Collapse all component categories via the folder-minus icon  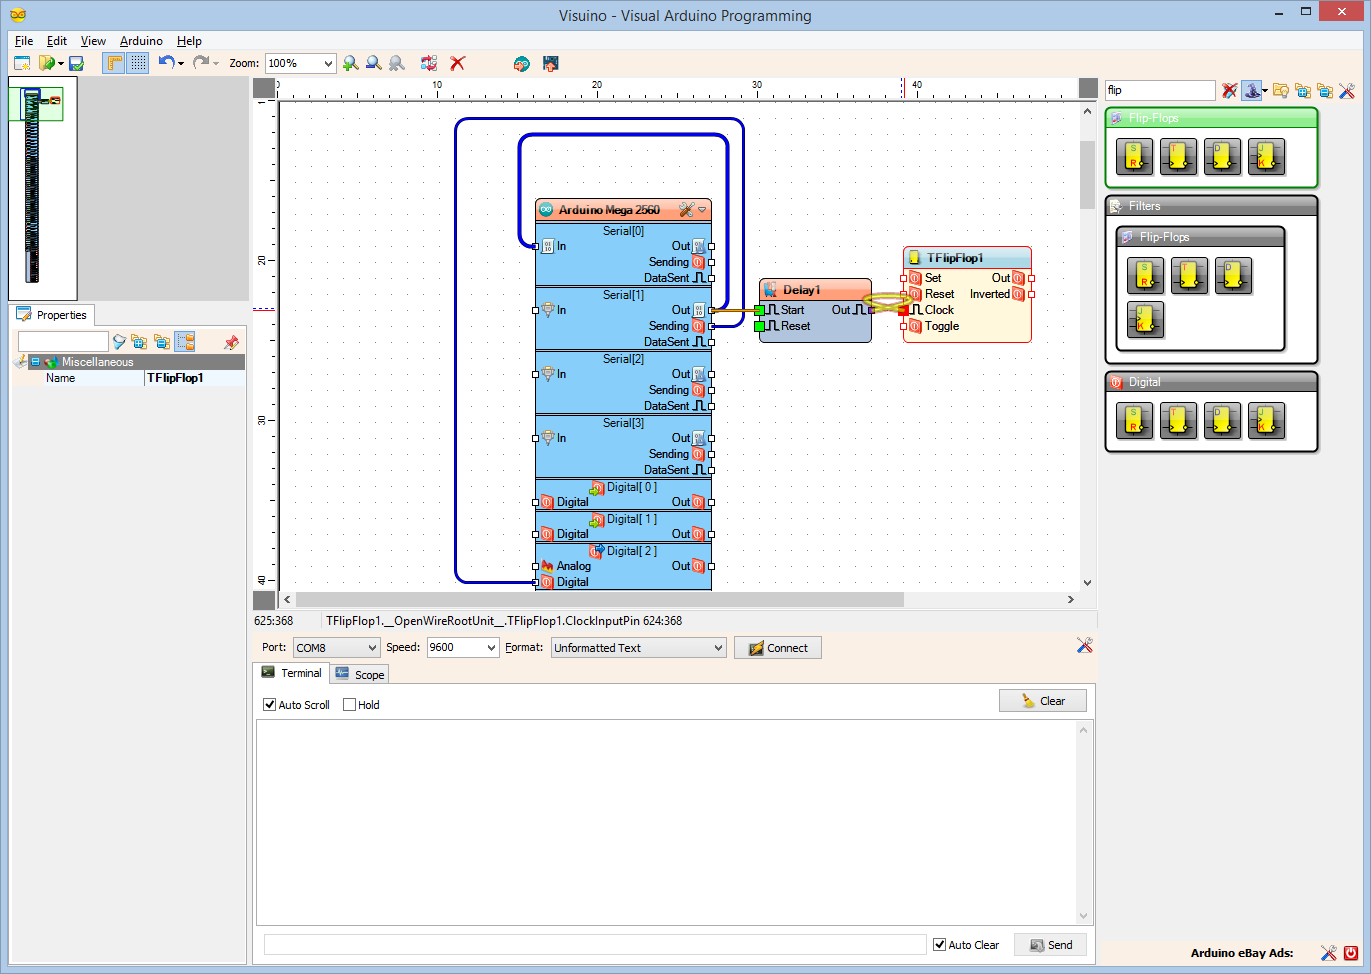coord(1325,90)
